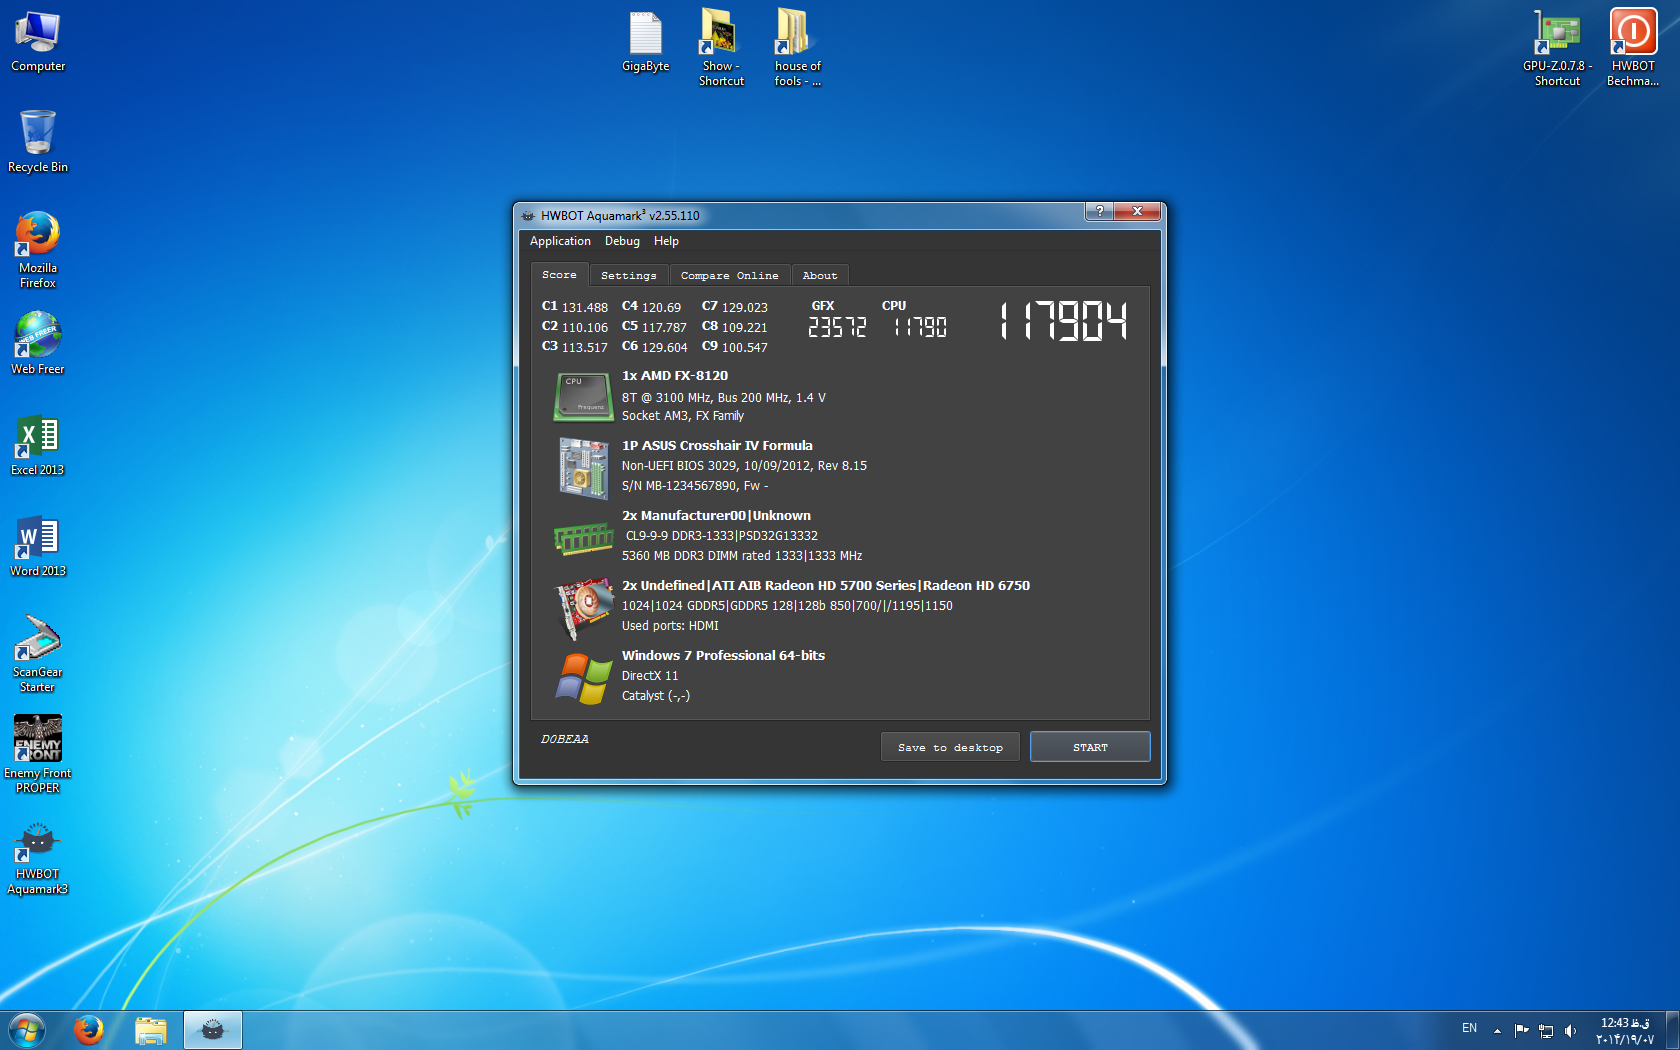The image size is (1680, 1050).
Task: Open the Enemy Front PROPER icon
Action: coord(38,754)
